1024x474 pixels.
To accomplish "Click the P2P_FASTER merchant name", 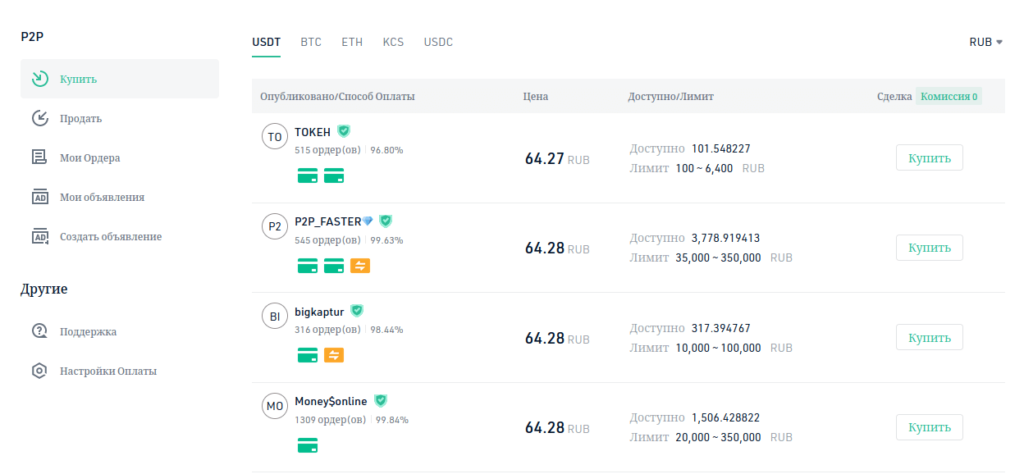I will pos(327,221).
